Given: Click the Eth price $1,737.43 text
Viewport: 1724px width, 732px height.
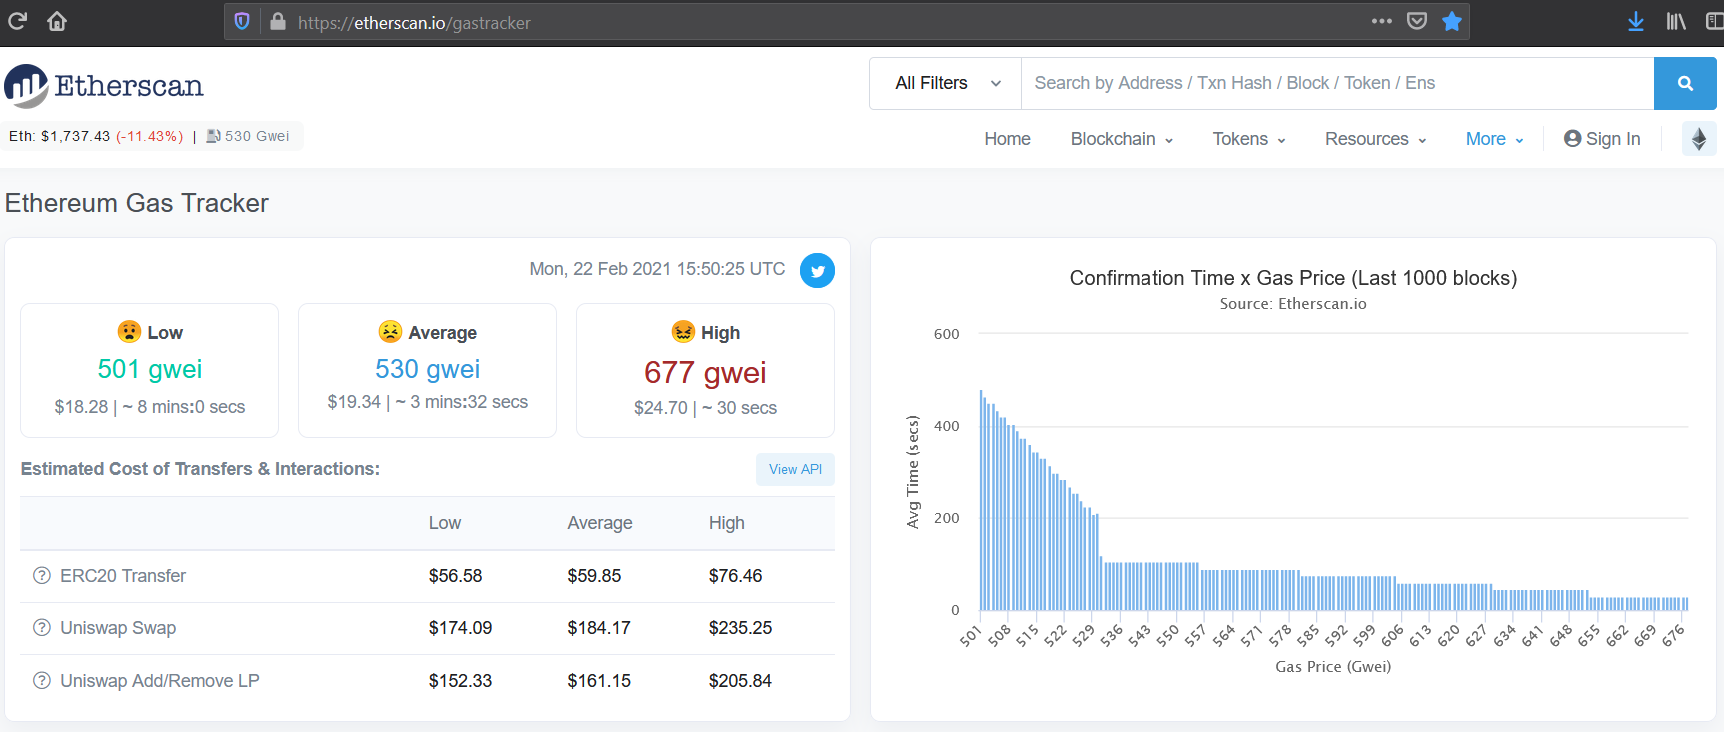Looking at the screenshot, I should (59, 136).
